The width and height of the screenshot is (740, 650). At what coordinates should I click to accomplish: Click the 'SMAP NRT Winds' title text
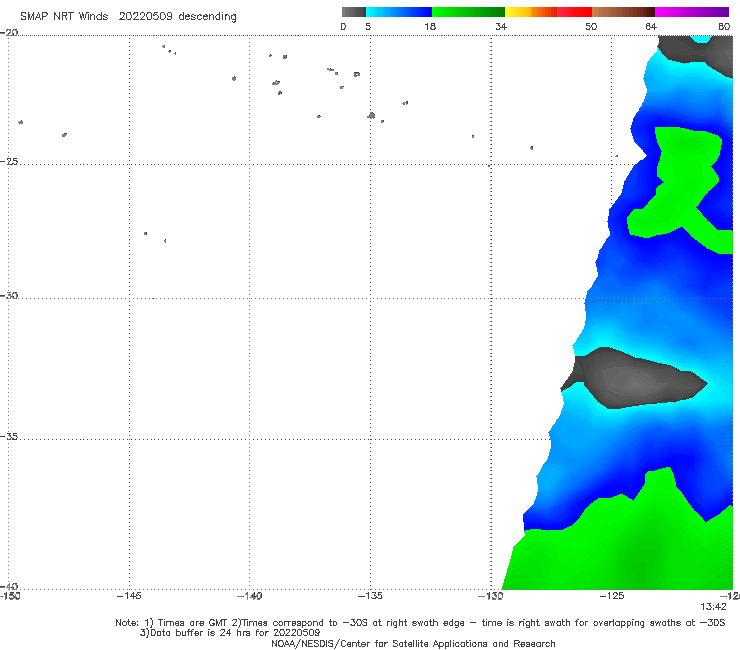pos(64,17)
